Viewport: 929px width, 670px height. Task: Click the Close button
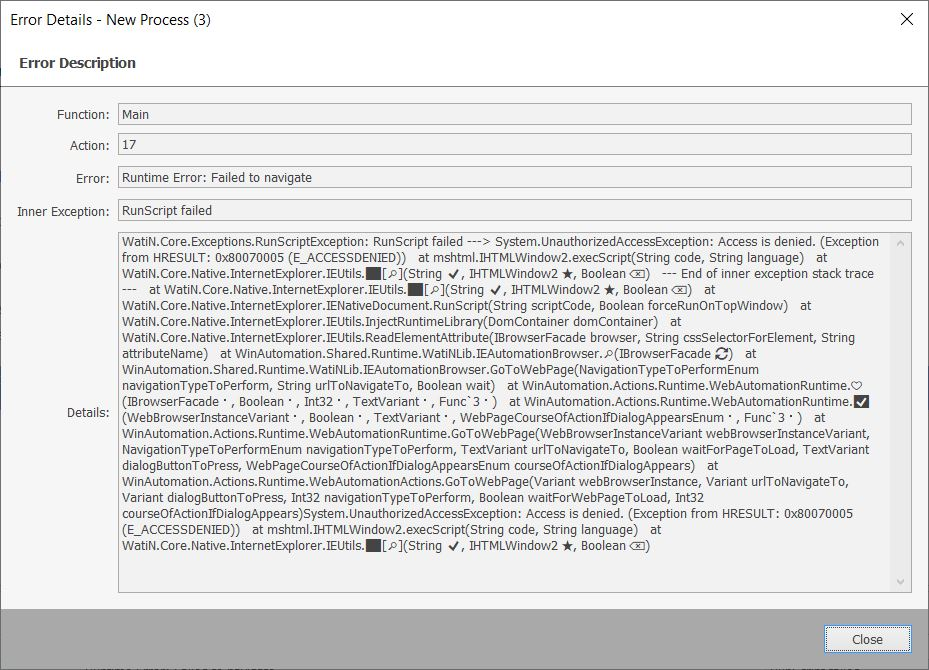(x=867, y=639)
